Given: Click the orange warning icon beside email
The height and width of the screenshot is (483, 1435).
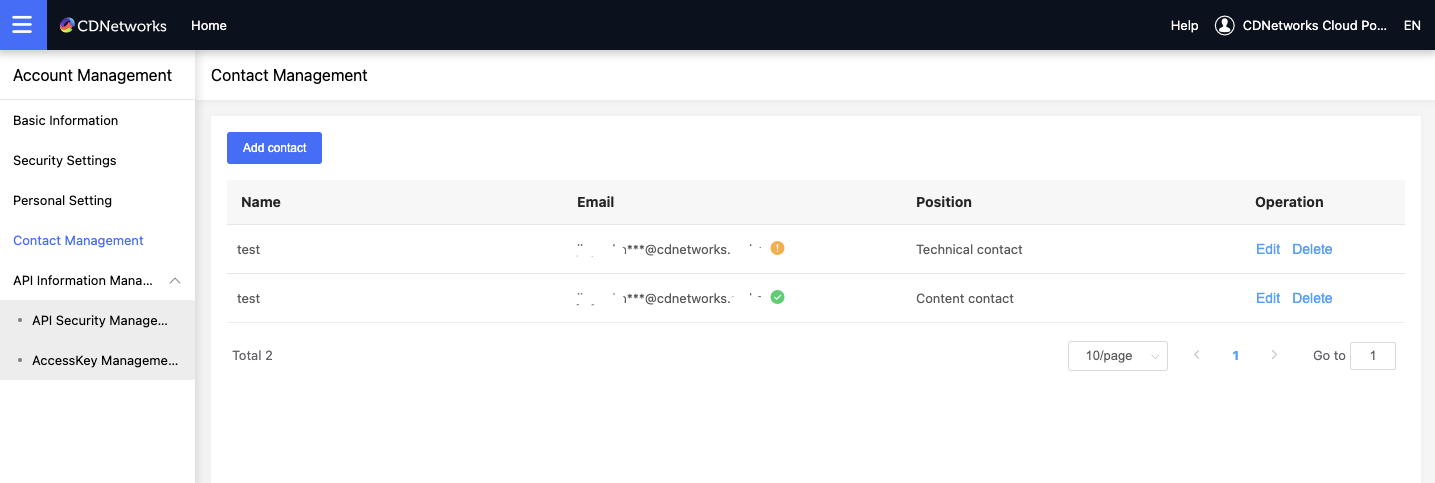Looking at the screenshot, I should pyautogui.click(x=777, y=248).
